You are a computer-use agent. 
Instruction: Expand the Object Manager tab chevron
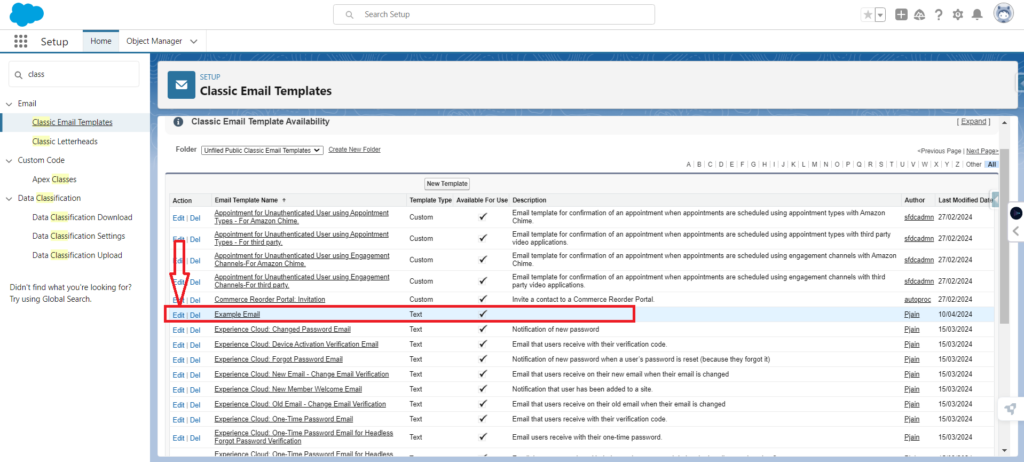[193, 41]
